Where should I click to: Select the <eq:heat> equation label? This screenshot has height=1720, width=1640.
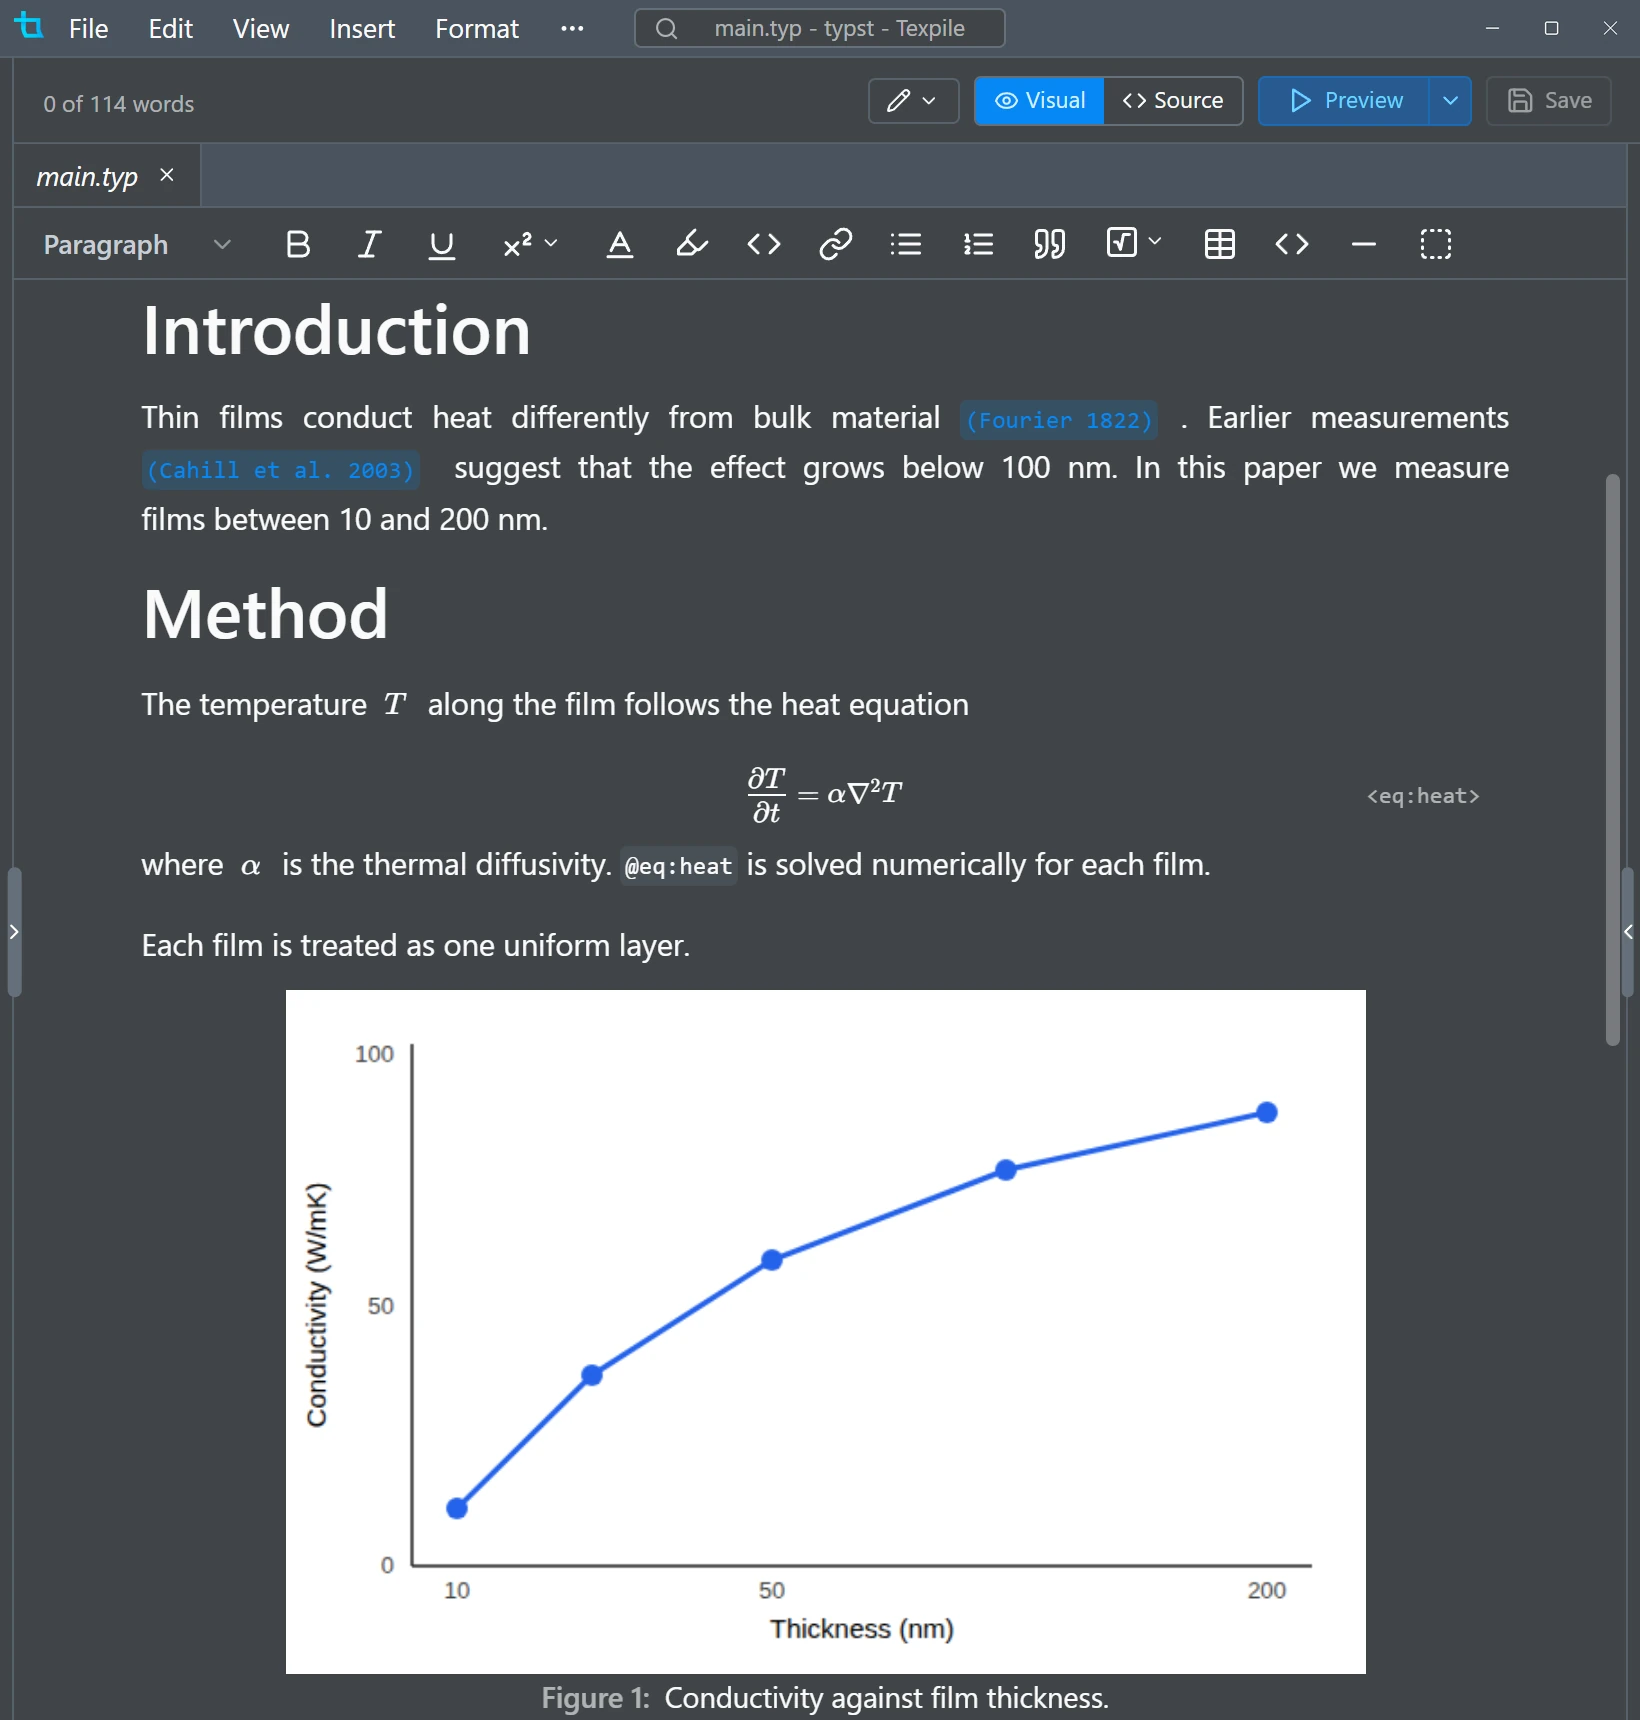pyautogui.click(x=1423, y=796)
